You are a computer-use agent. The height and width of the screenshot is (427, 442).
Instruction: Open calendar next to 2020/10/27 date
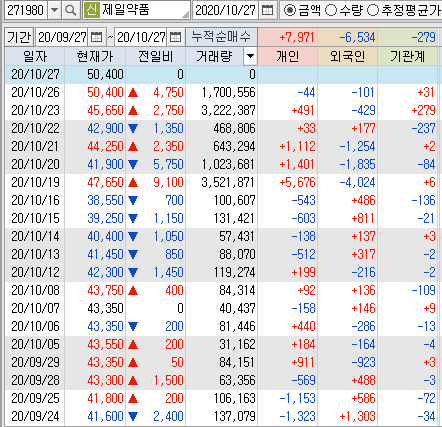pyautogui.click(x=267, y=10)
